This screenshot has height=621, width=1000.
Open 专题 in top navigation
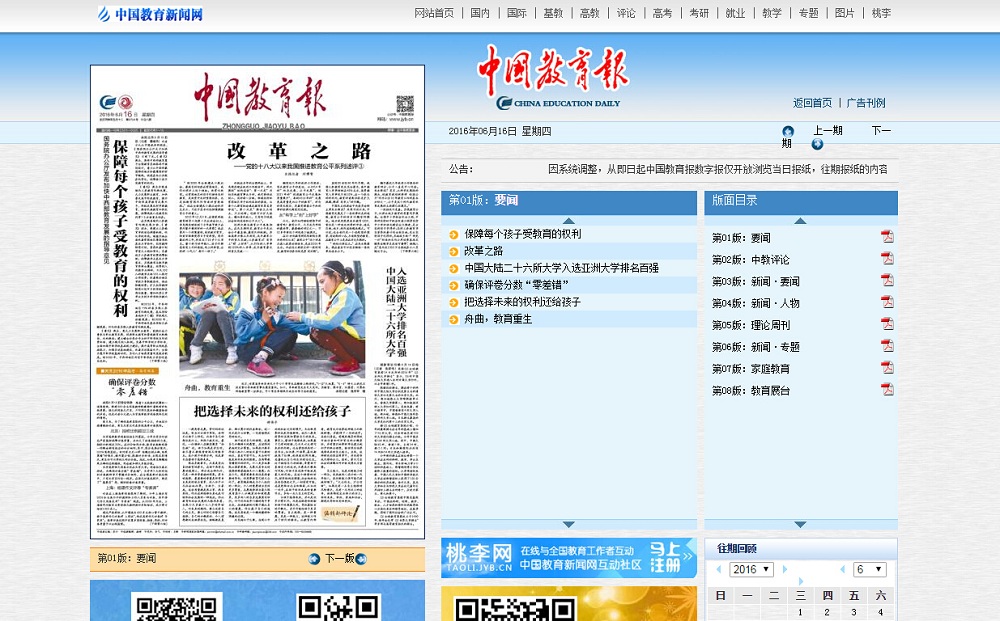(808, 13)
